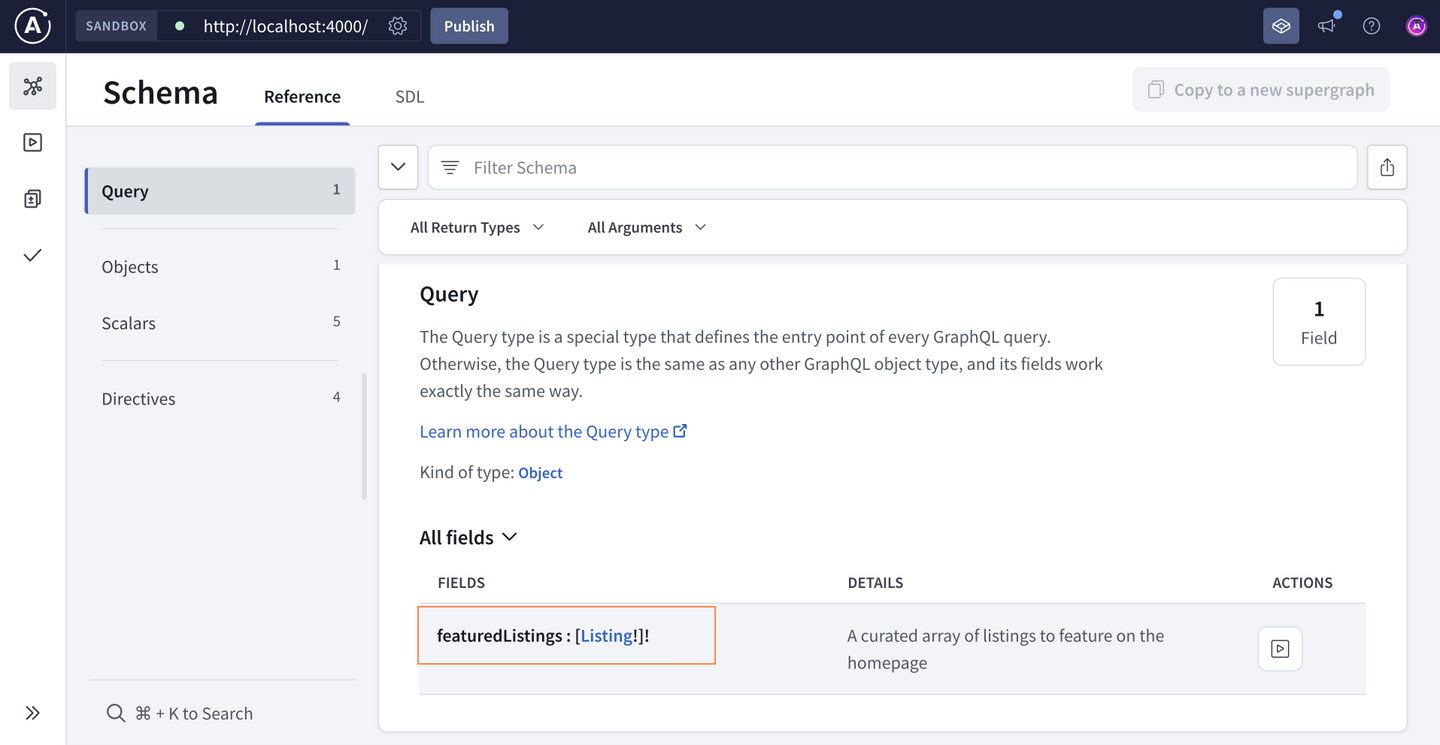The width and height of the screenshot is (1440, 745).
Task: View schema checks via the checkmark icon
Action: (32, 255)
